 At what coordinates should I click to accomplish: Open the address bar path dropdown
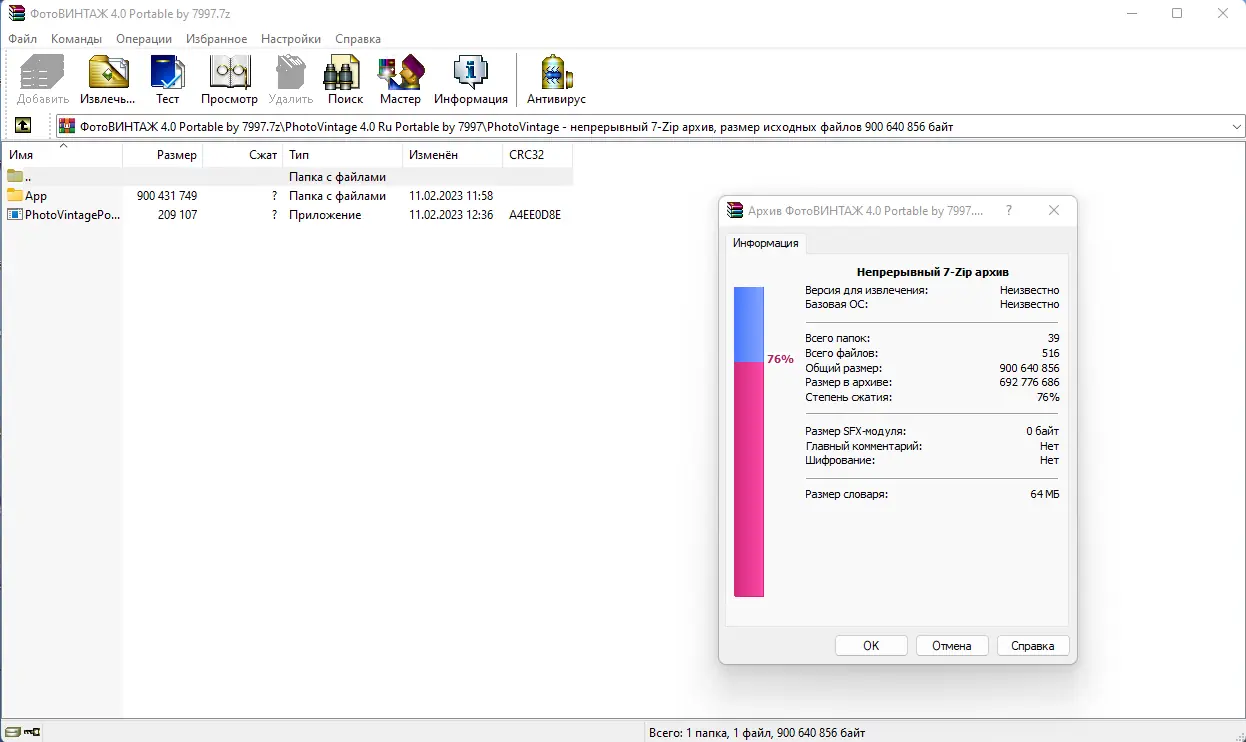1236,126
